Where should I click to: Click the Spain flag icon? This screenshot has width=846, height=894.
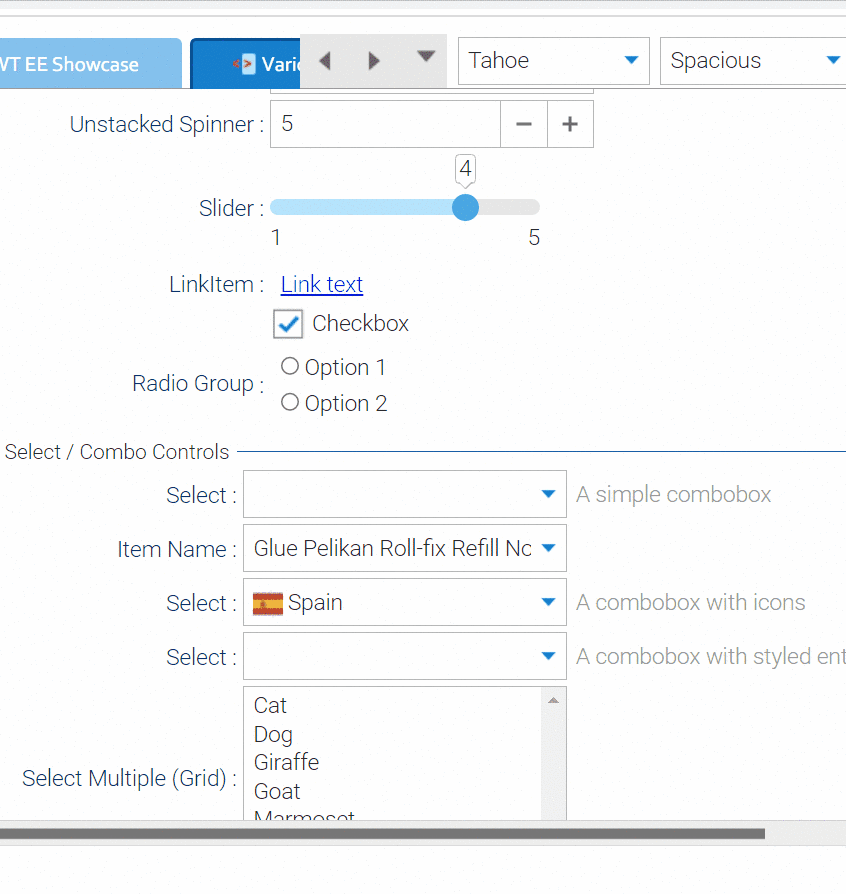(267, 603)
